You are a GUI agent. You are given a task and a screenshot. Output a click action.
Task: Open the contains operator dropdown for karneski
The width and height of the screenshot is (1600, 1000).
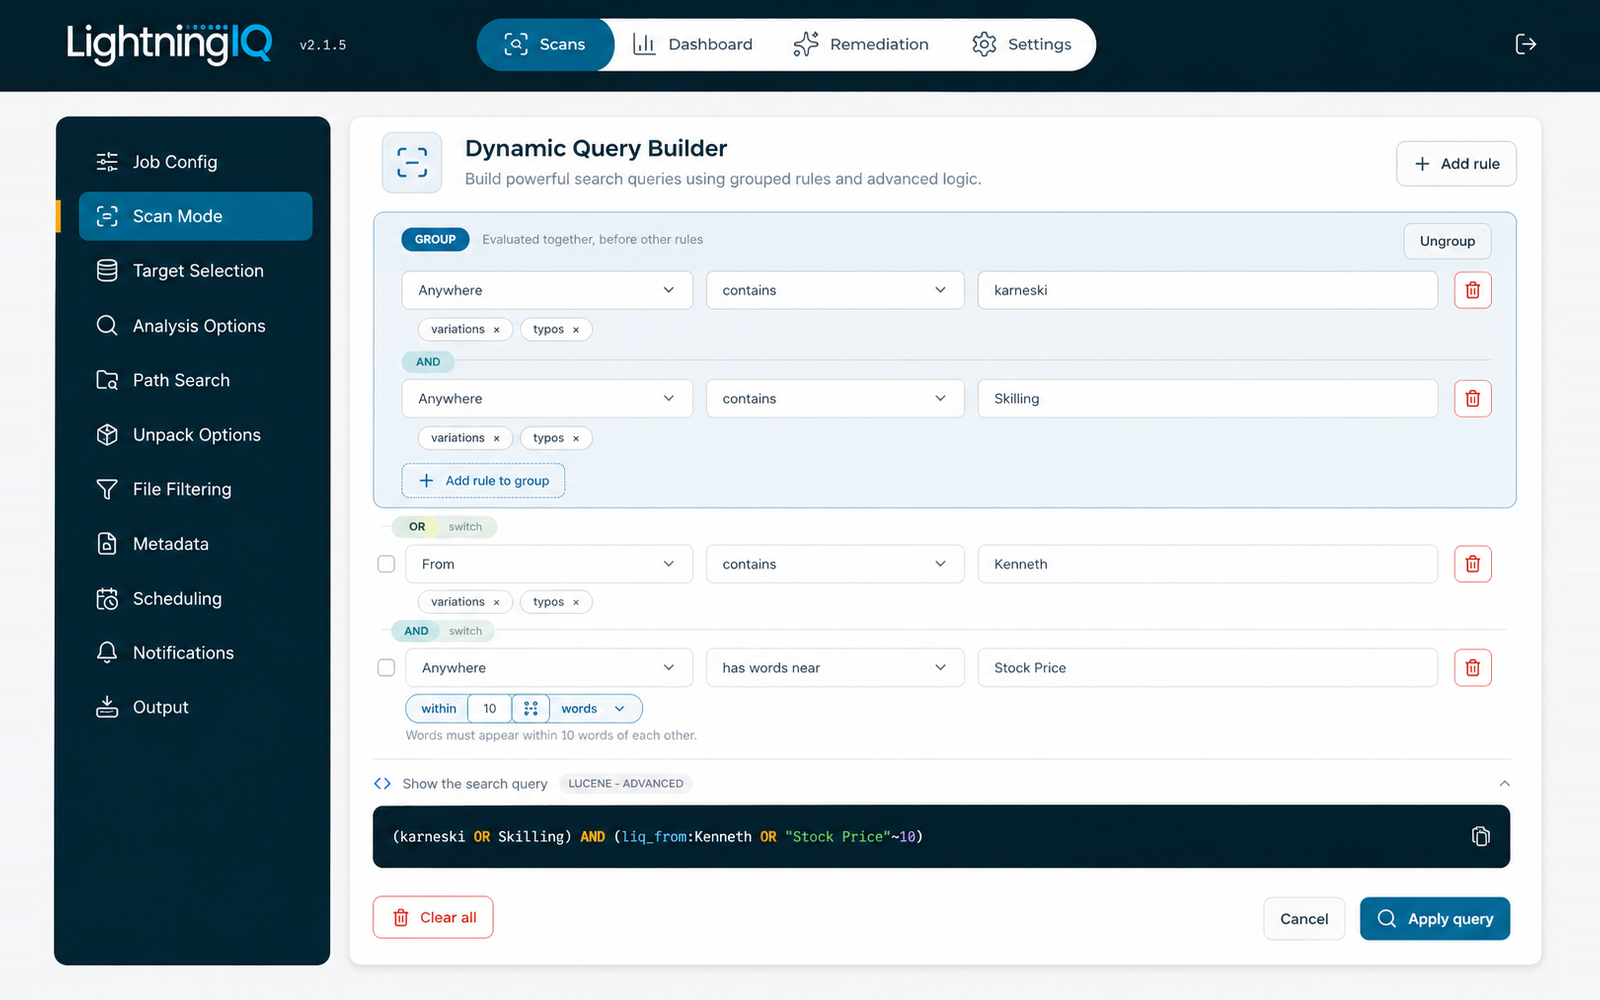[x=835, y=290]
